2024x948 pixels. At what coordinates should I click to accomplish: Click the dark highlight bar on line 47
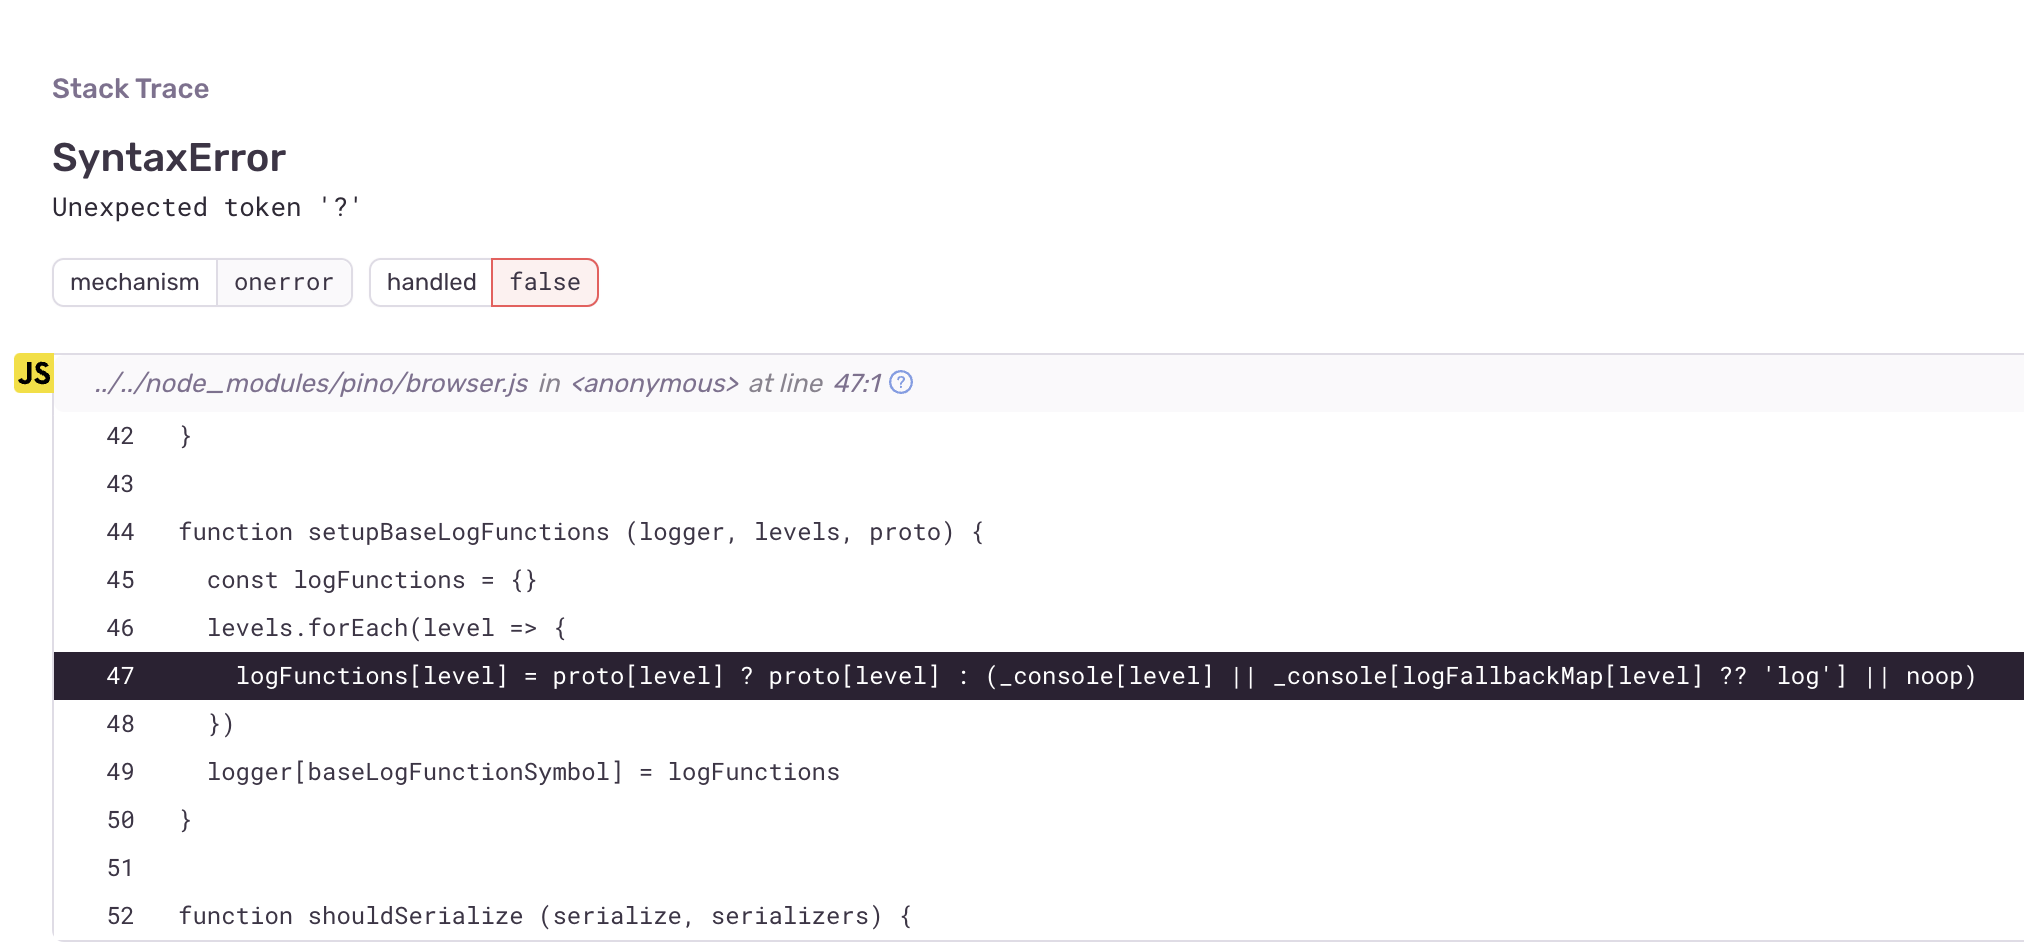point(1000,676)
